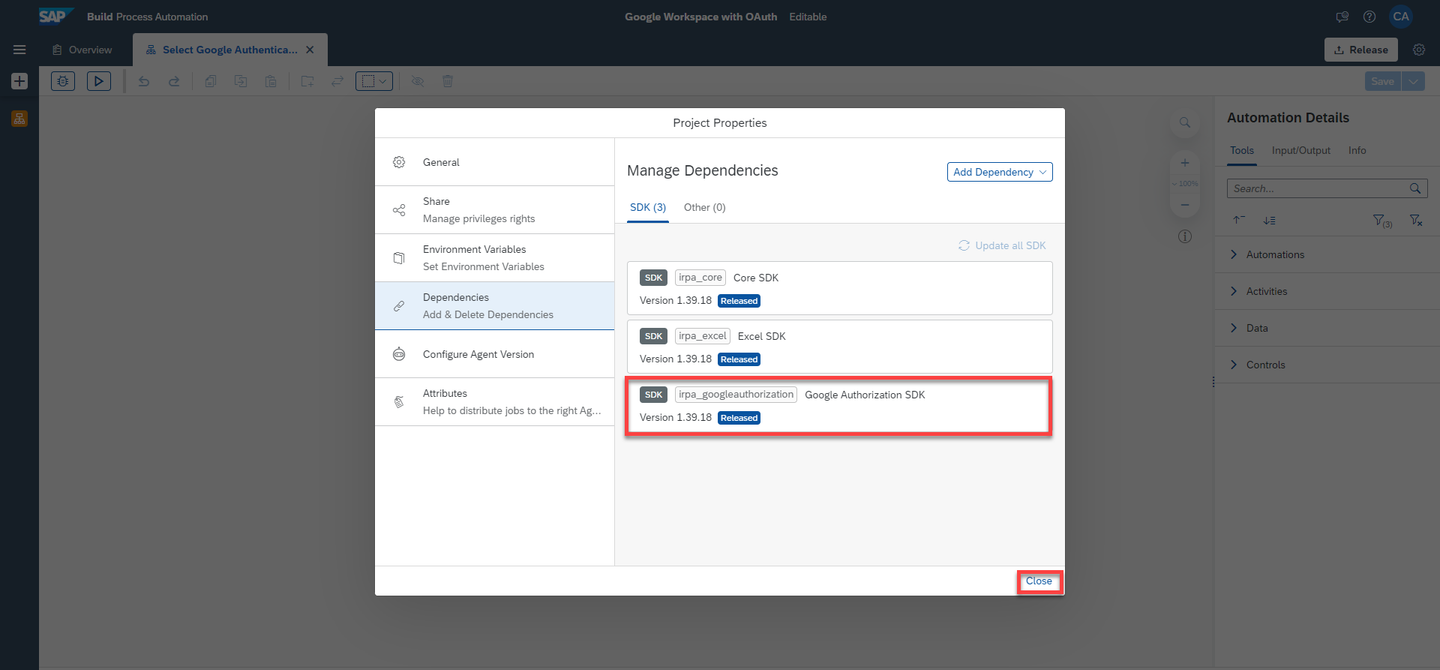
Task: Open the Save button dropdown arrow
Action: [1413, 81]
